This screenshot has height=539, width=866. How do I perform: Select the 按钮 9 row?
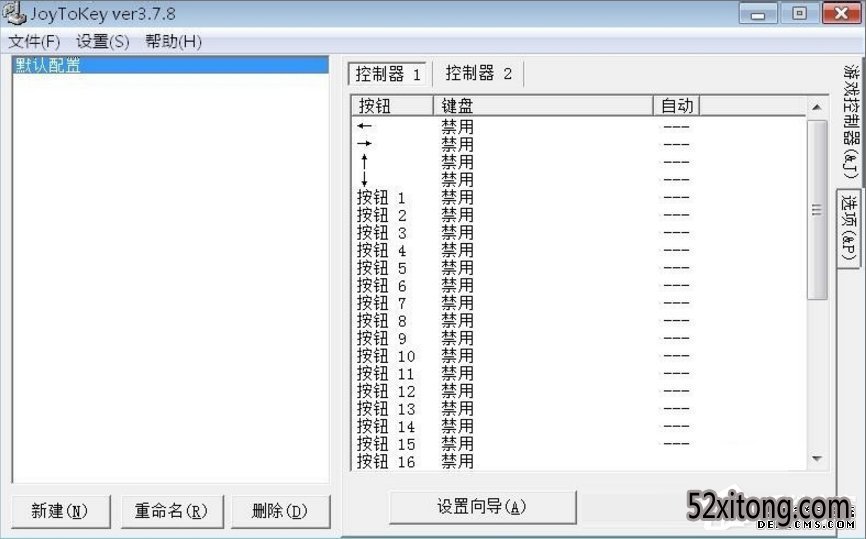pos(579,339)
